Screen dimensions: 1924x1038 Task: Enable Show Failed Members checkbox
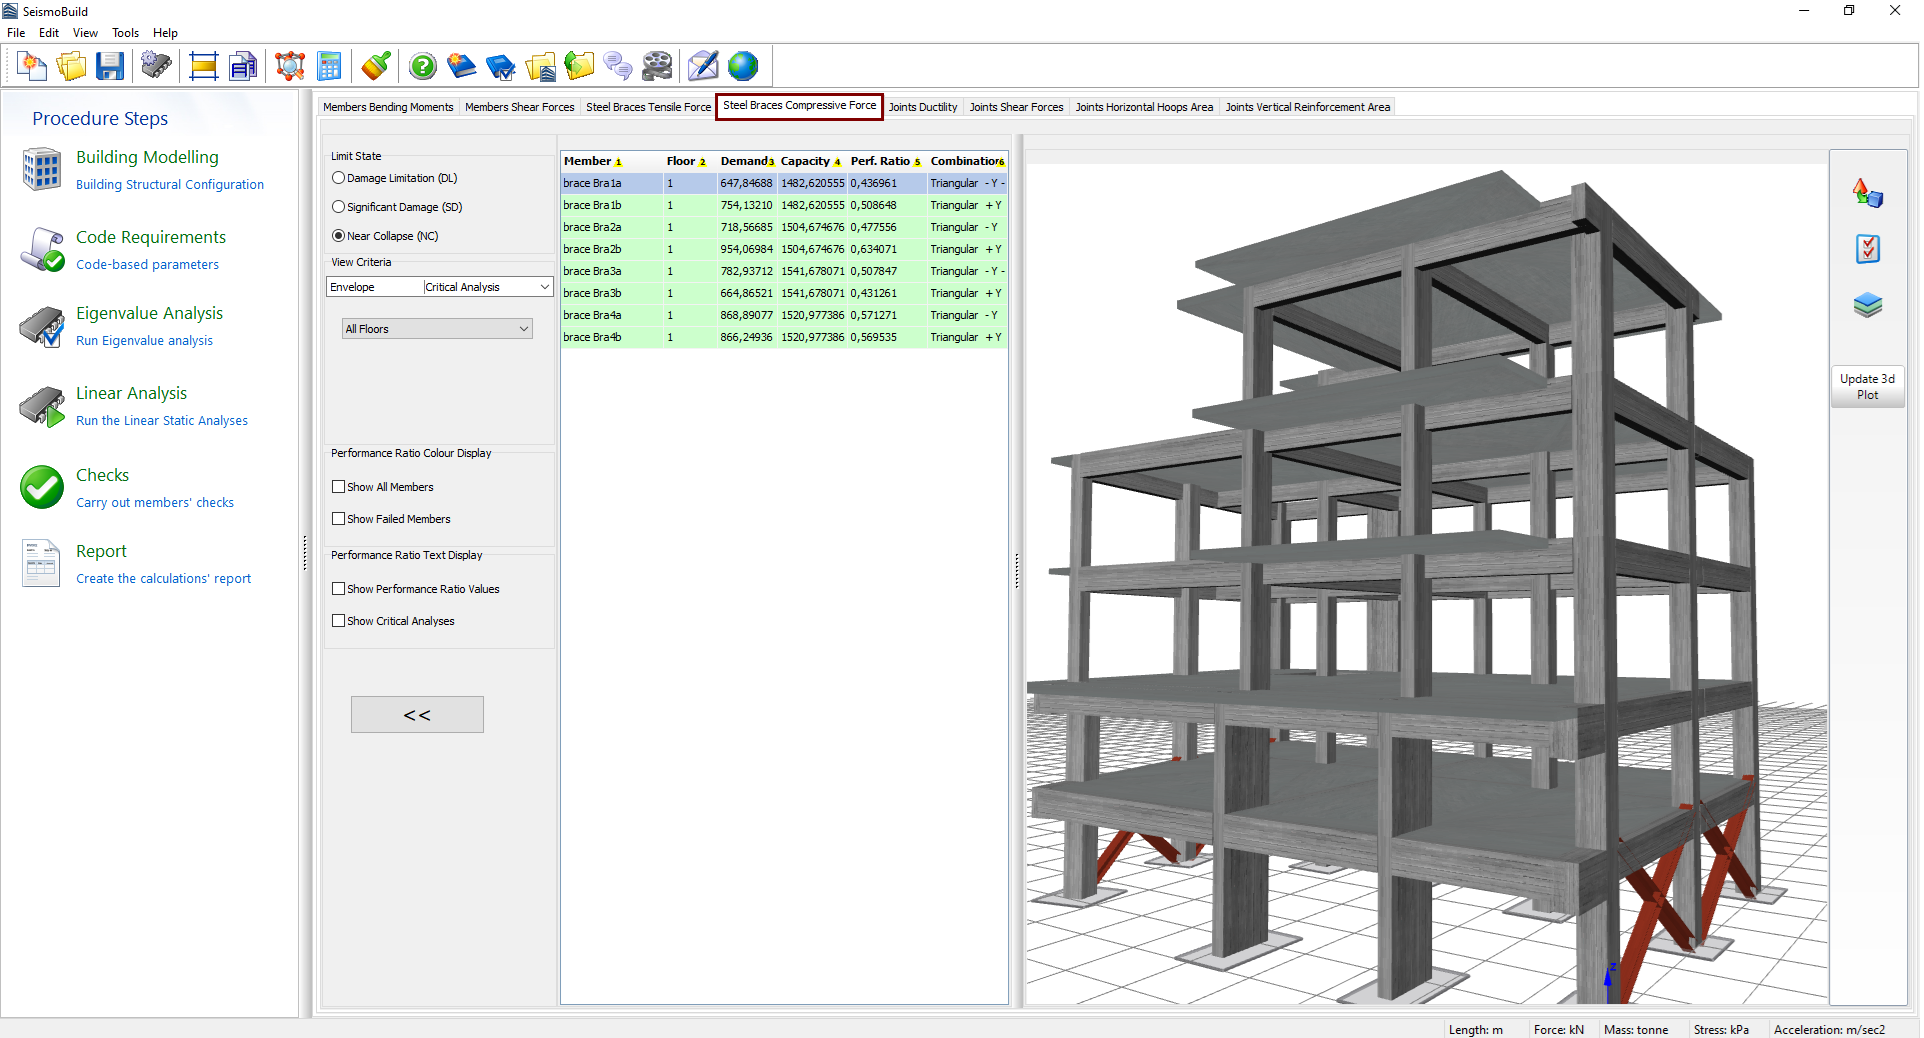(x=339, y=519)
